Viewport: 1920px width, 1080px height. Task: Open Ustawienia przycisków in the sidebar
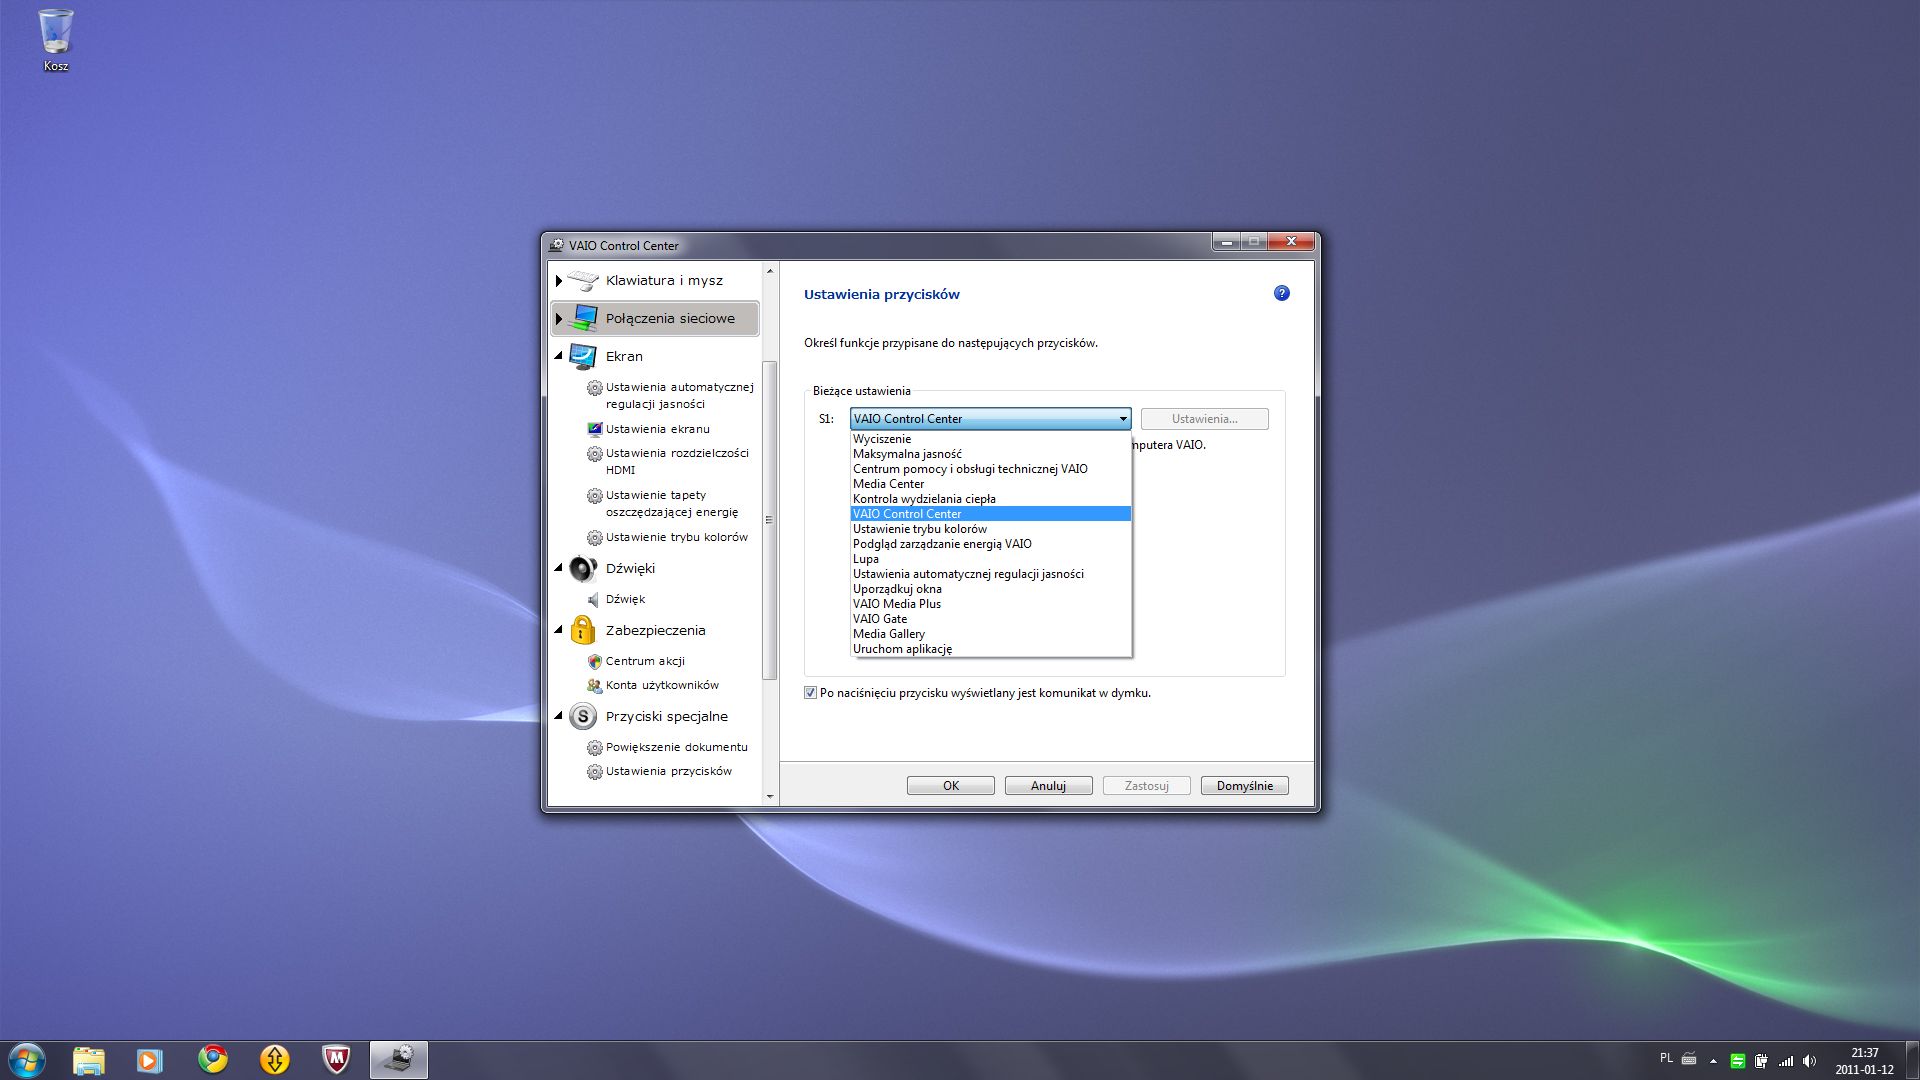(668, 771)
